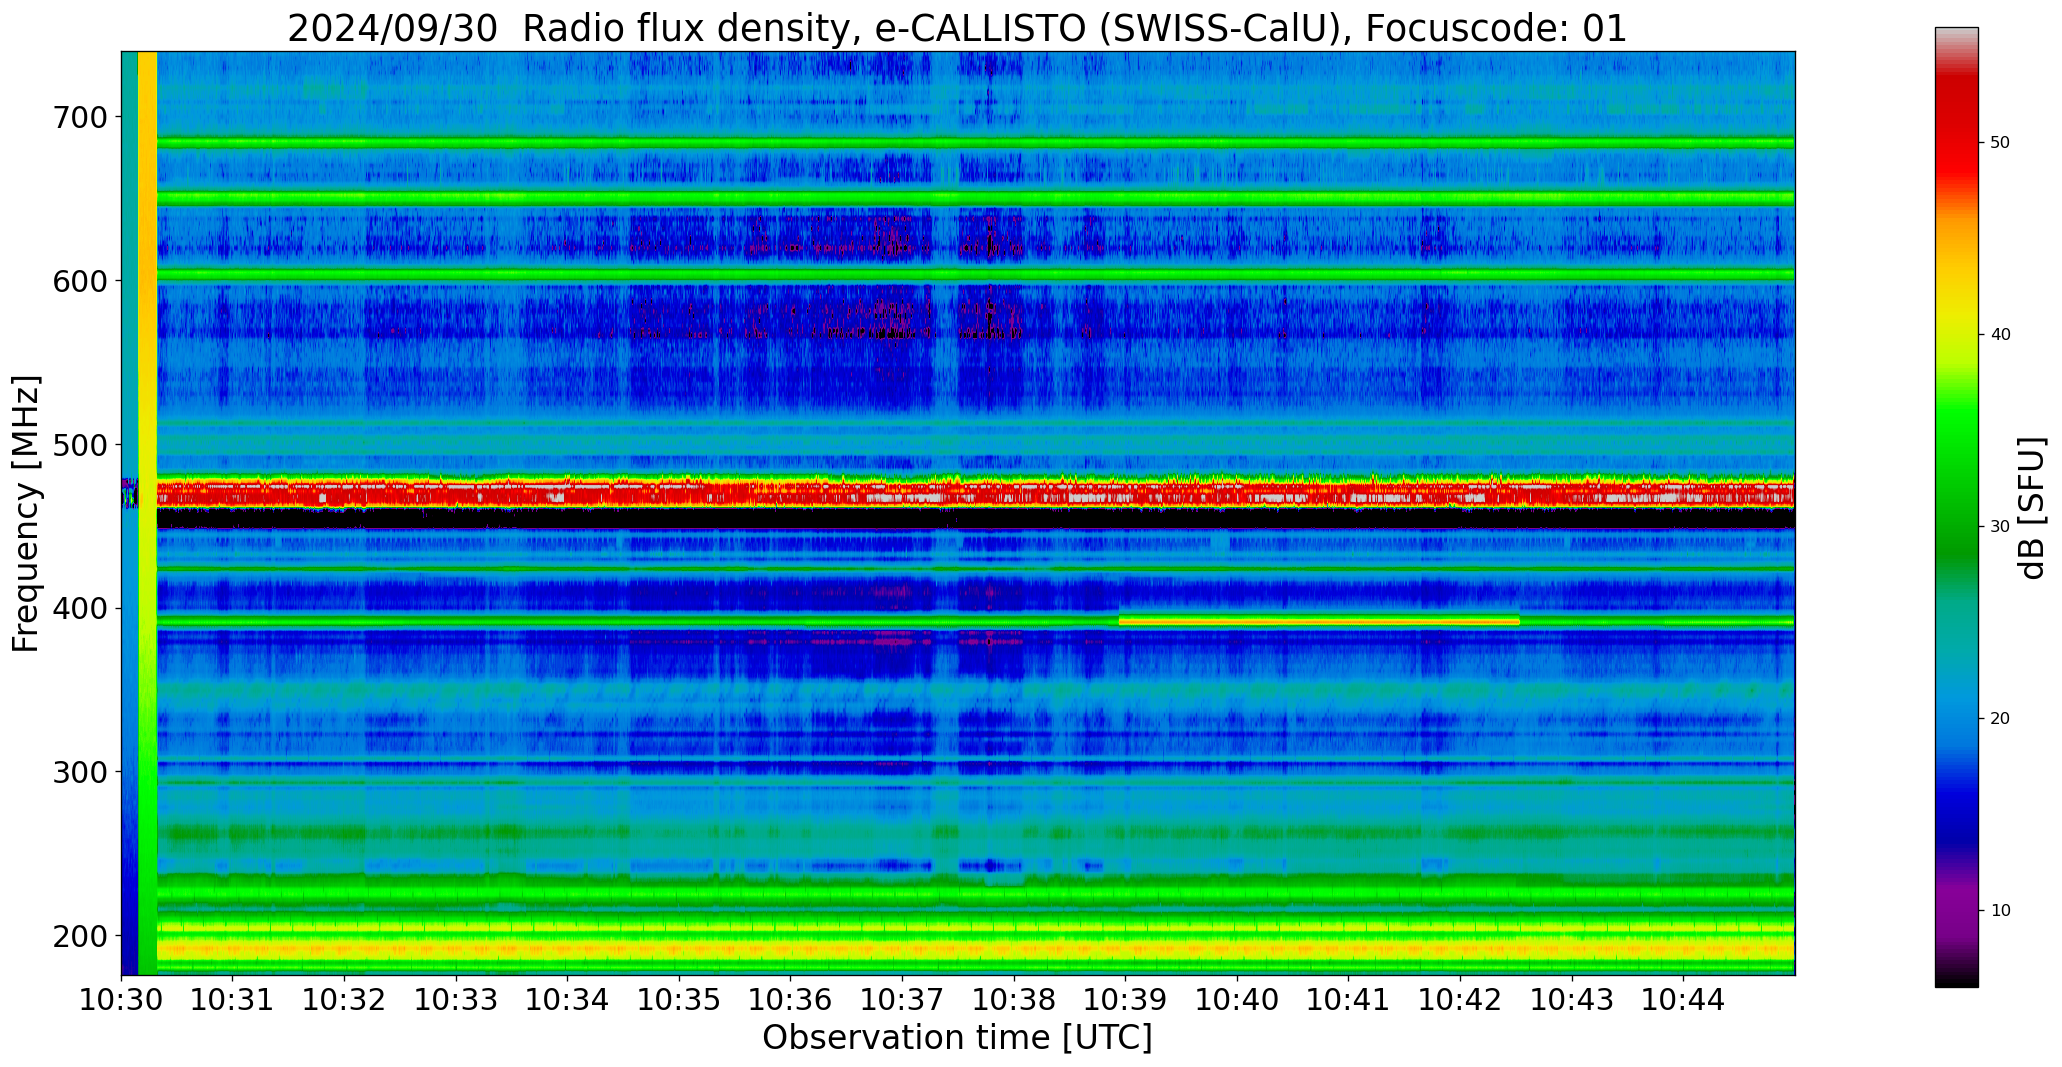Click the 10:44 time tick label
The image size is (2062, 1067).
point(1683,999)
